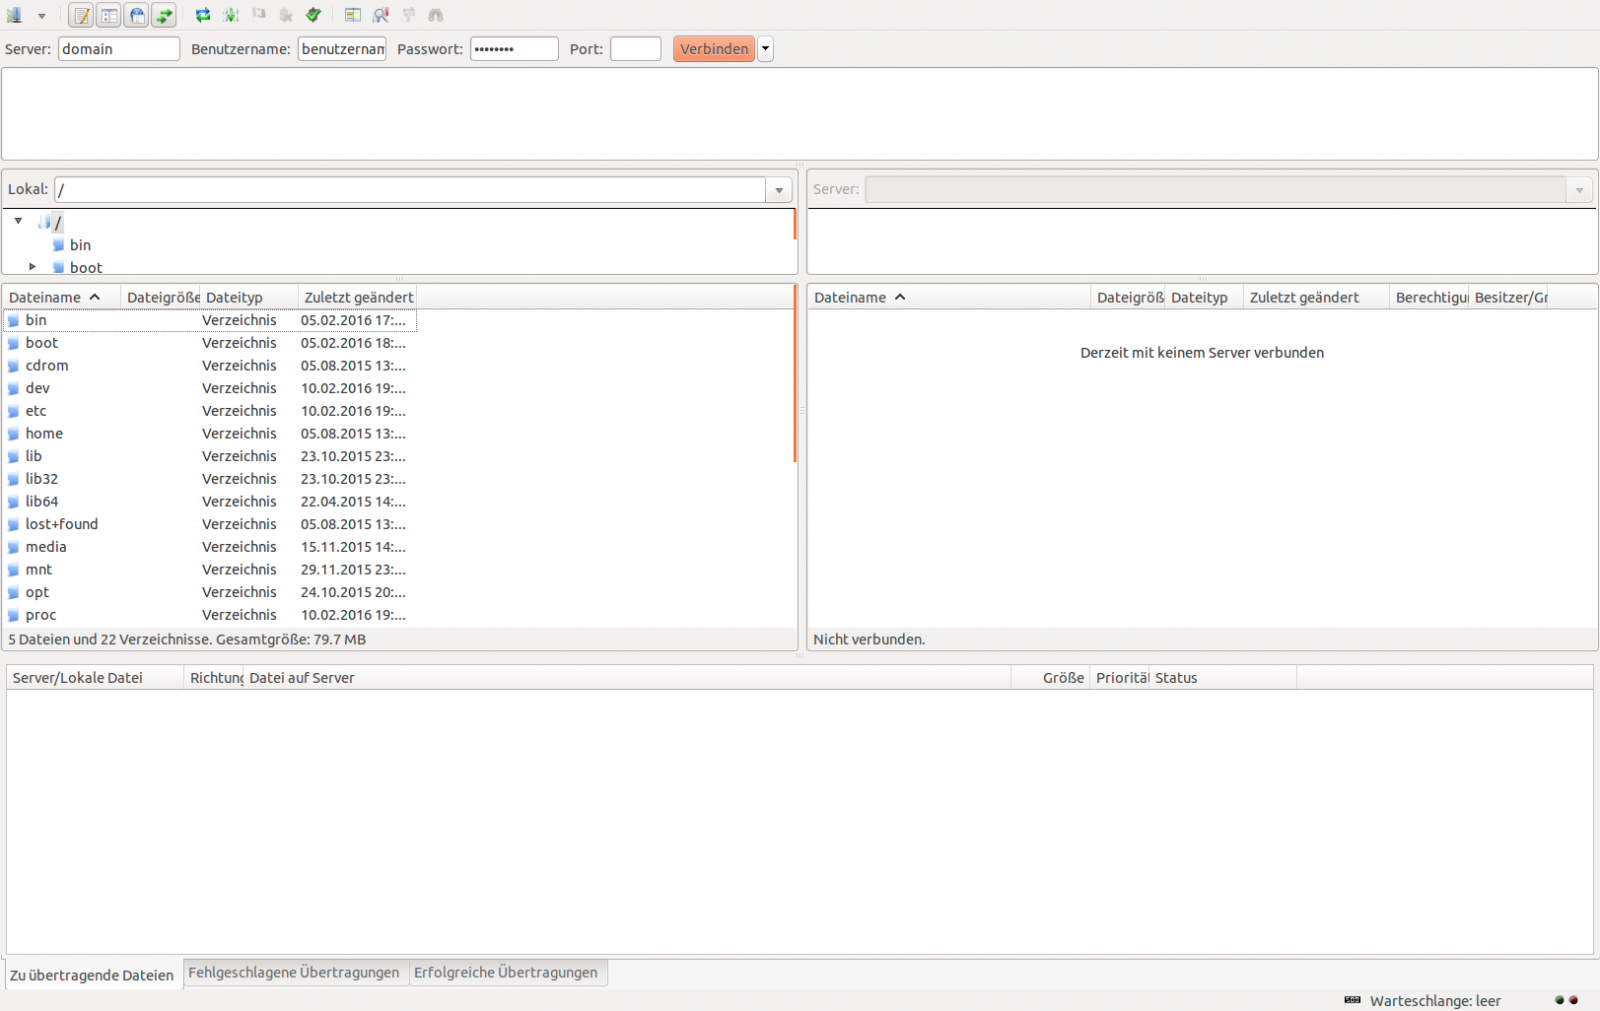Open the Site Manager icon

(15, 15)
